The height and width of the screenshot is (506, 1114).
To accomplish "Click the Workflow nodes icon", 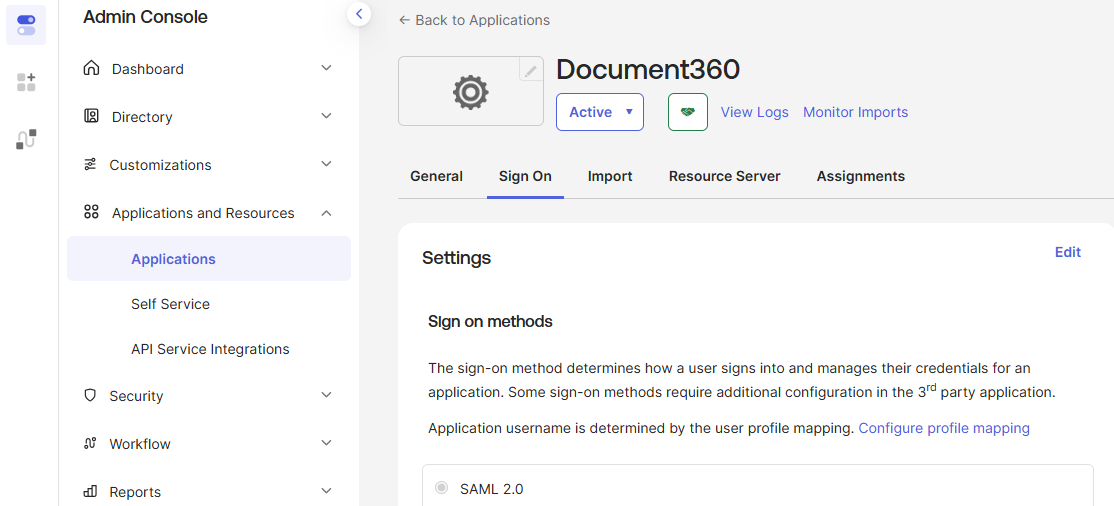I will tap(90, 443).
